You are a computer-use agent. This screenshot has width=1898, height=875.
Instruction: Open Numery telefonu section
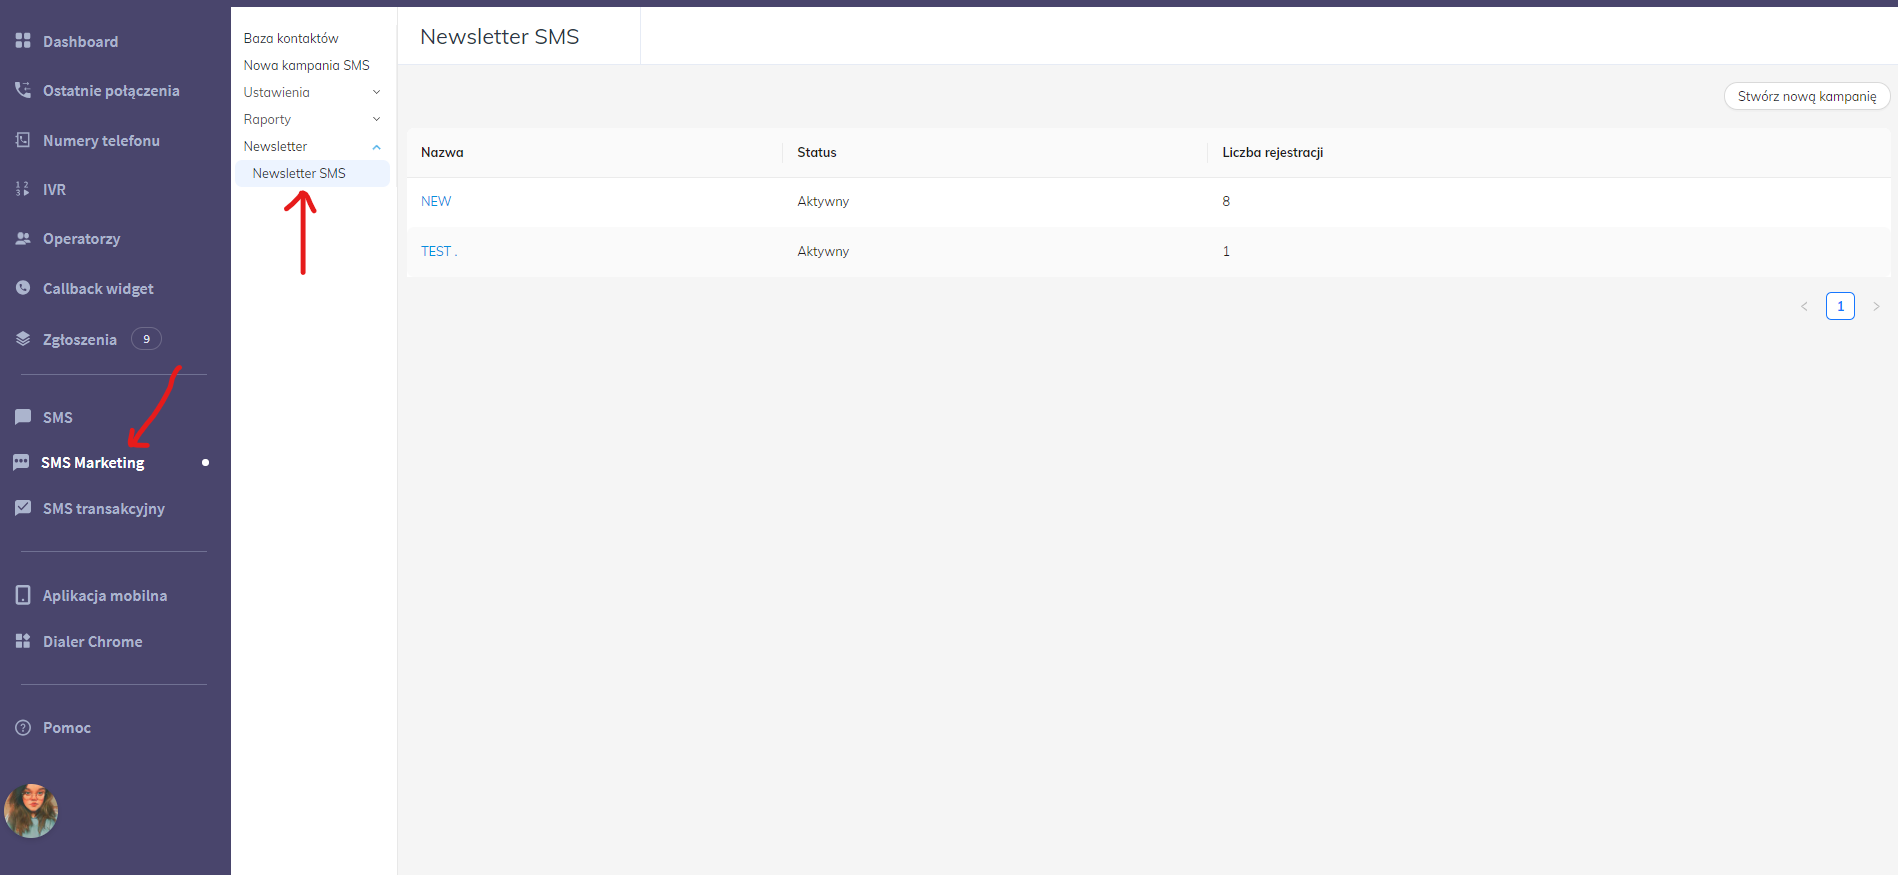101,140
